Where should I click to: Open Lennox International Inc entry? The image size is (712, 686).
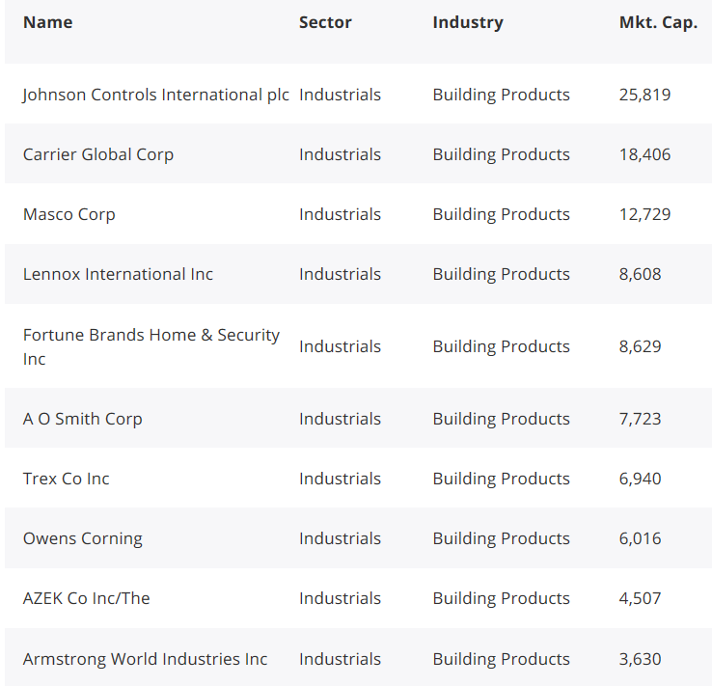(x=118, y=275)
